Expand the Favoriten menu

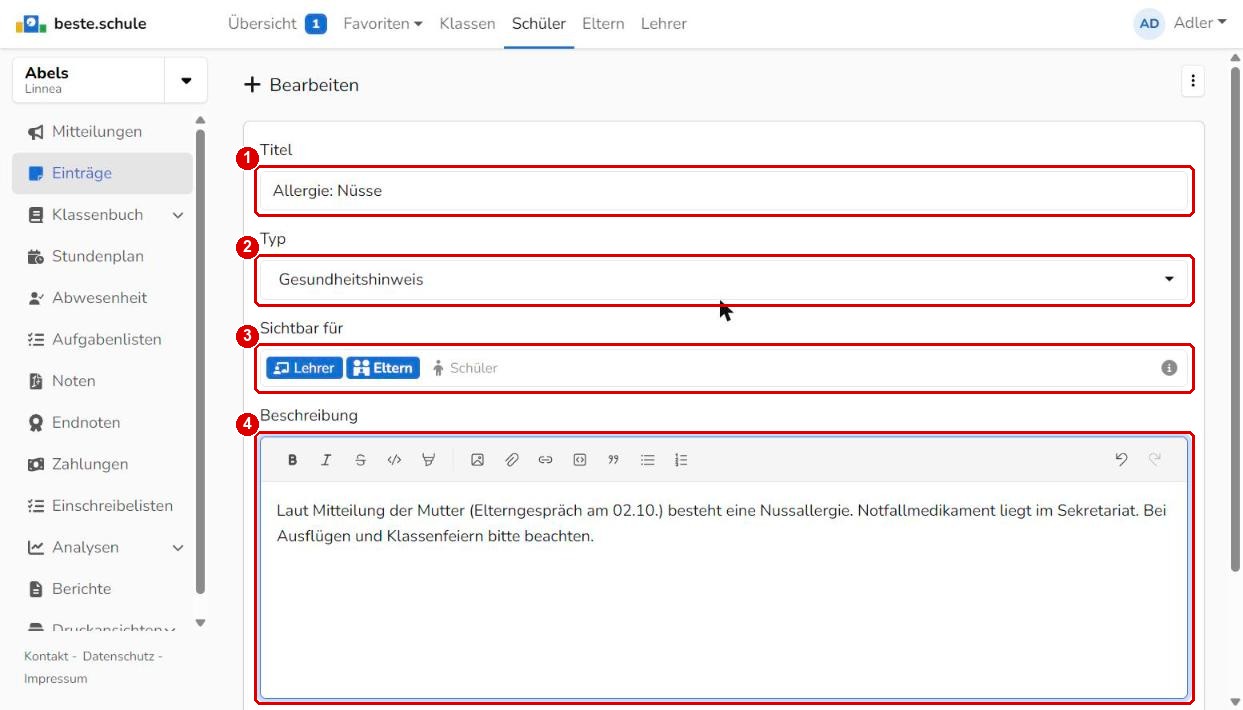coord(383,23)
